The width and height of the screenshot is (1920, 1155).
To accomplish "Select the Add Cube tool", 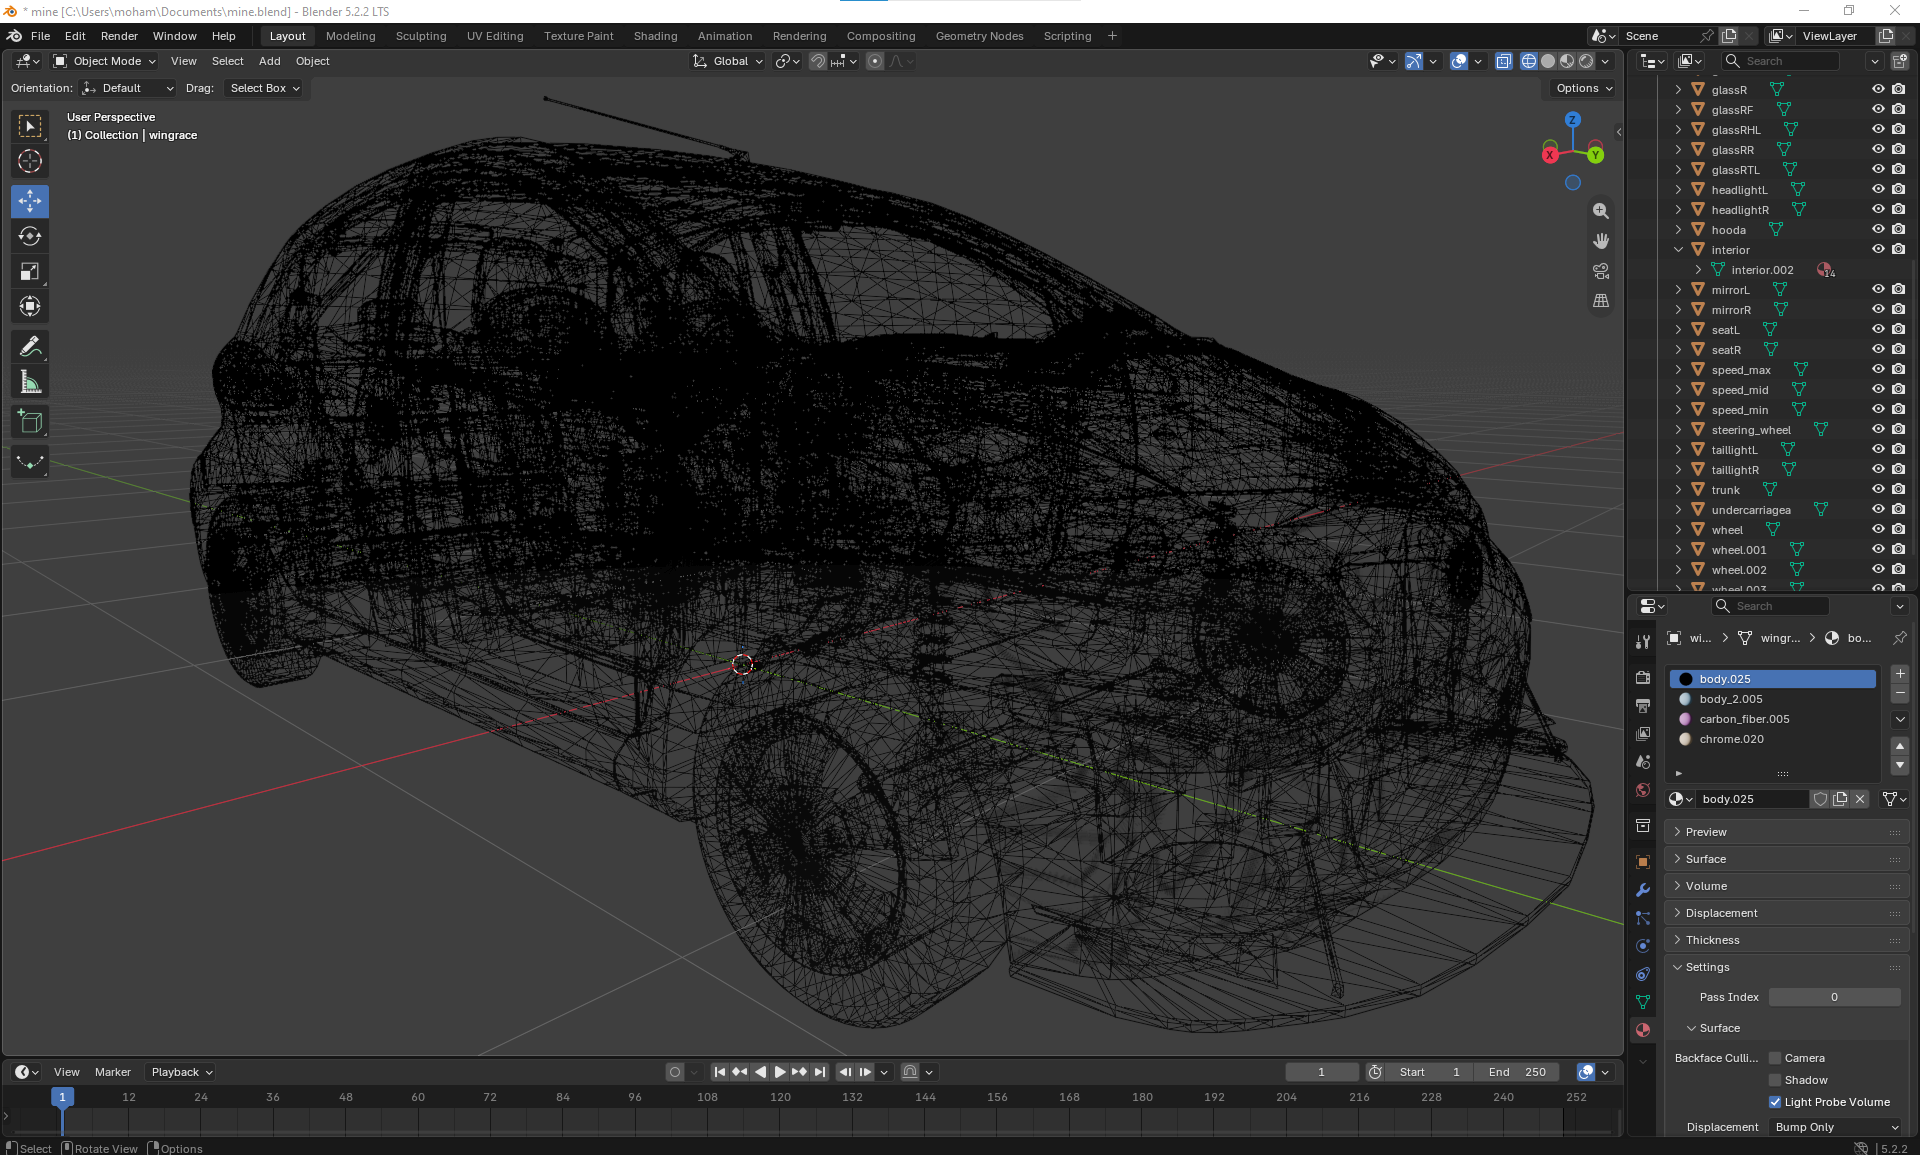I will coord(30,422).
